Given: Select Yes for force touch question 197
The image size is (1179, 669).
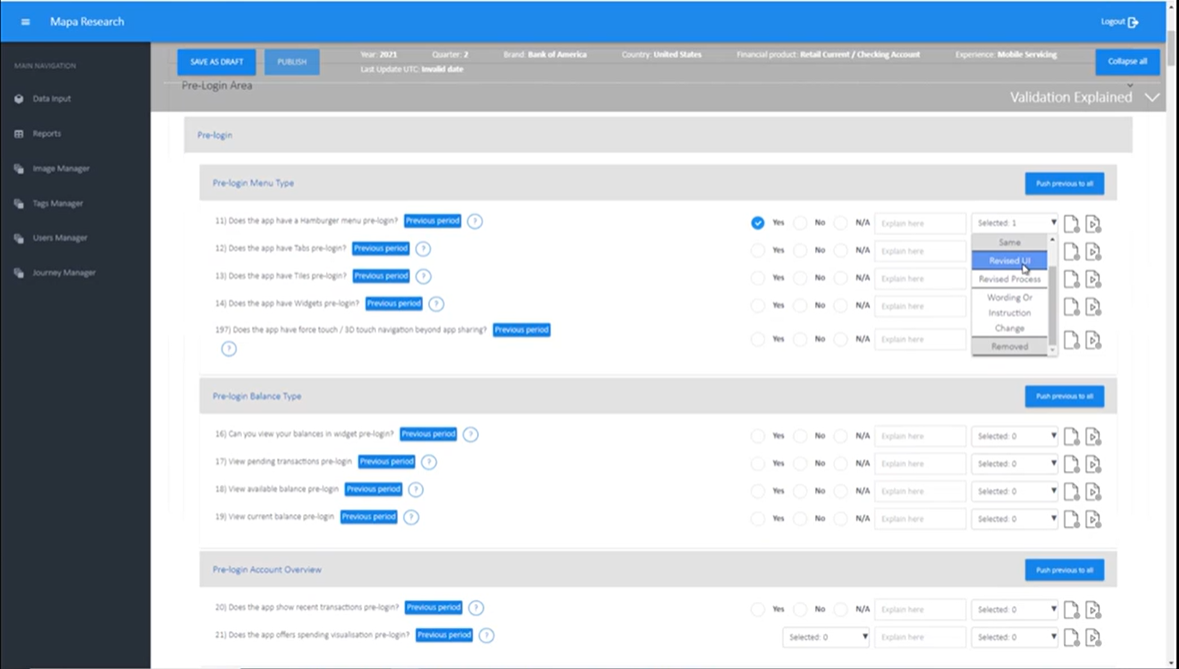Looking at the screenshot, I should pos(757,339).
